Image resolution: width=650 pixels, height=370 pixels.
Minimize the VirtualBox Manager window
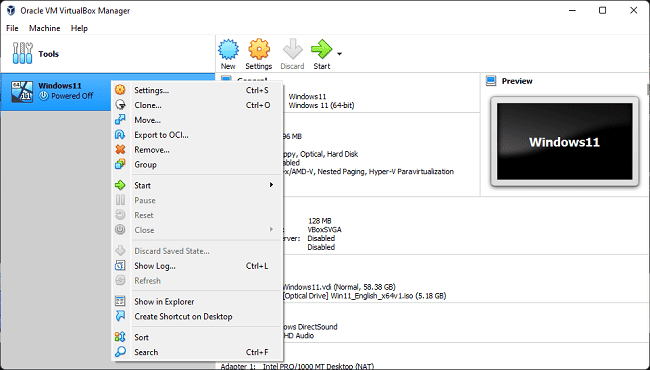click(x=572, y=10)
